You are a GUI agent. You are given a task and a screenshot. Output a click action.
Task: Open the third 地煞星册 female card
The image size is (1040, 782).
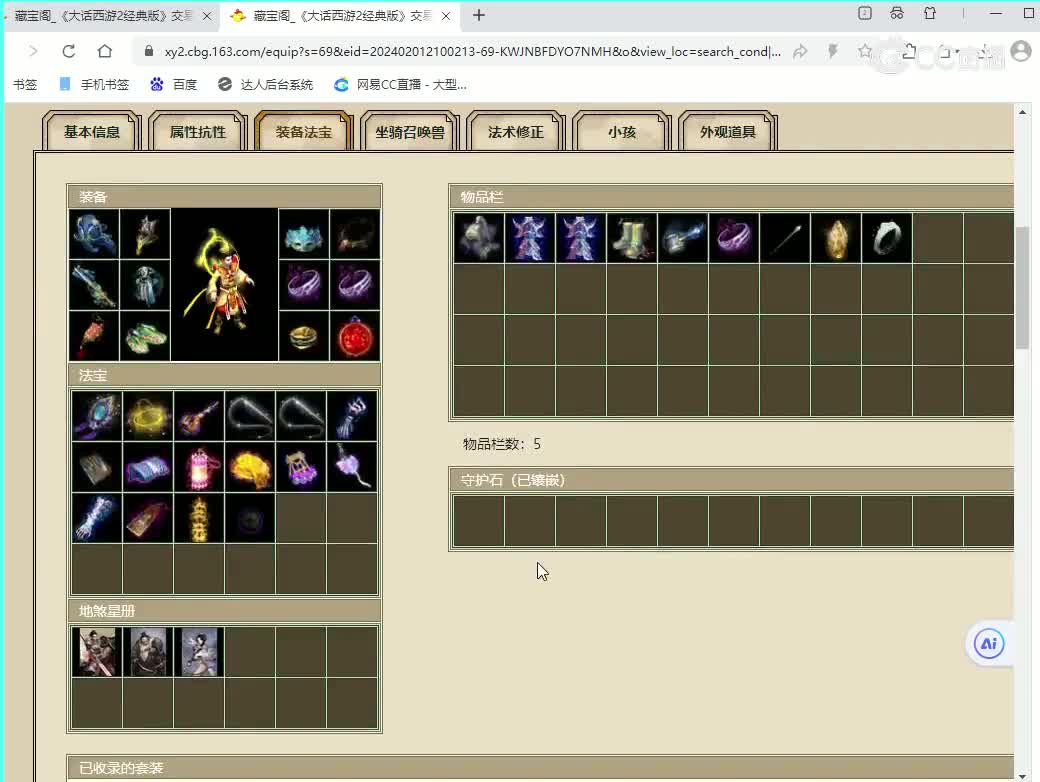(x=199, y=651)
